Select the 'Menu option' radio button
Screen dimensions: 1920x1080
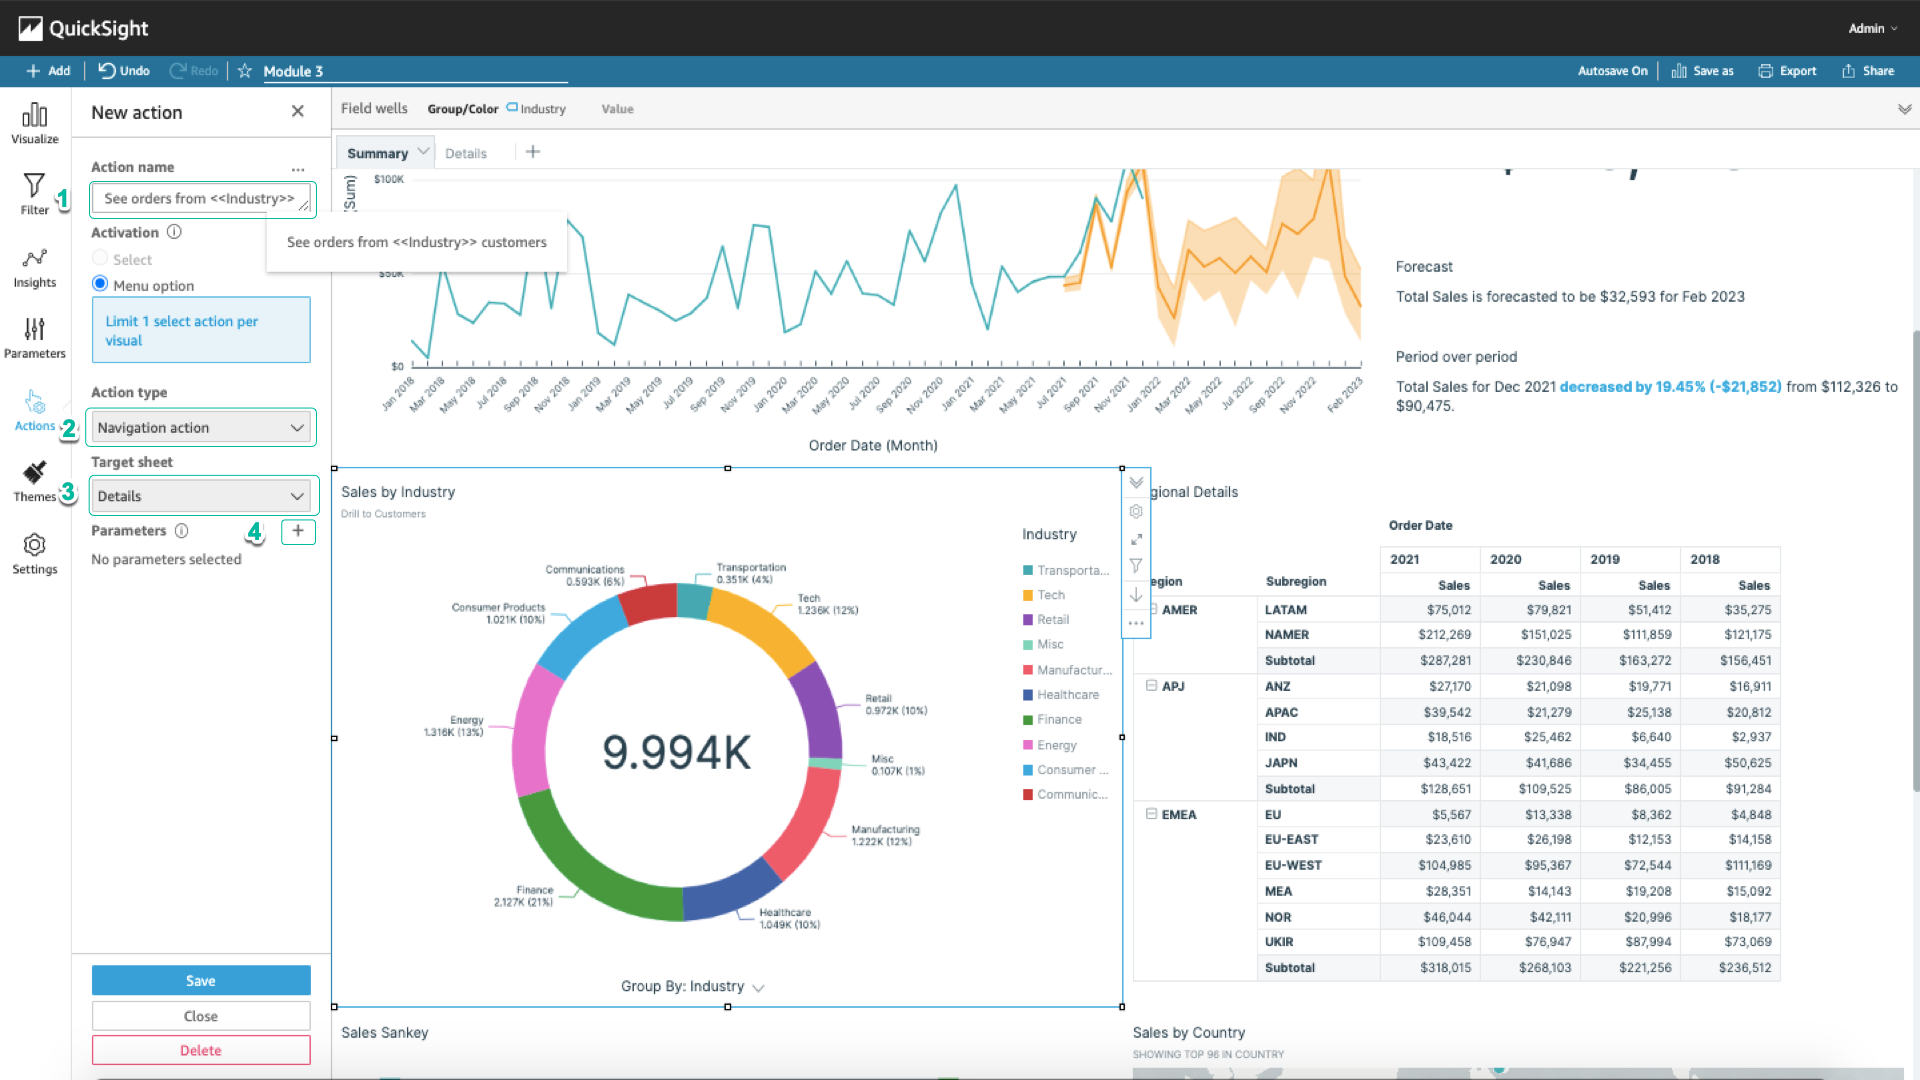(x=100, y=284)
